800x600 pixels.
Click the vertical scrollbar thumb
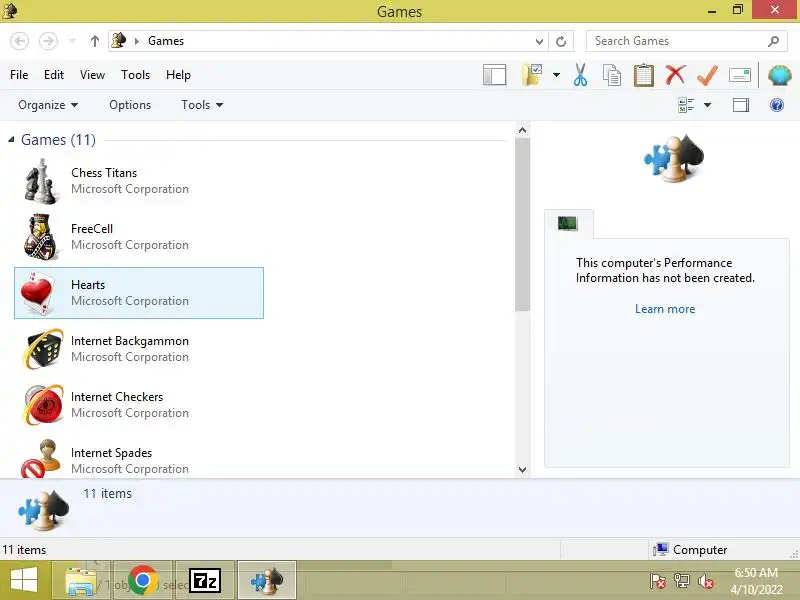522,225
